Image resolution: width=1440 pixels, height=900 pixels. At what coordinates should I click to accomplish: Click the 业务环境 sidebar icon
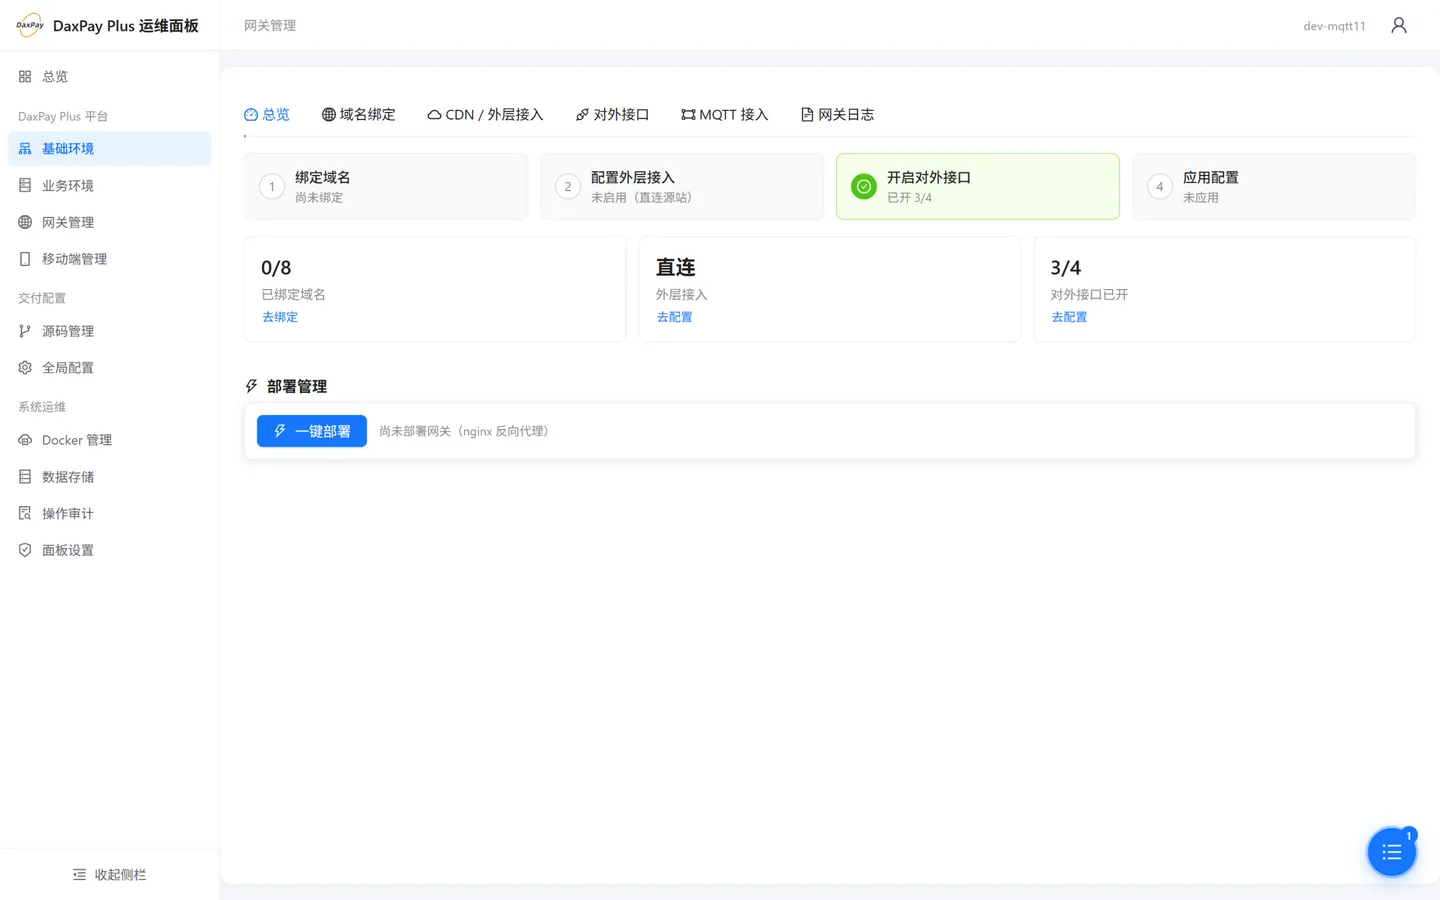click(x=25, y=185)
